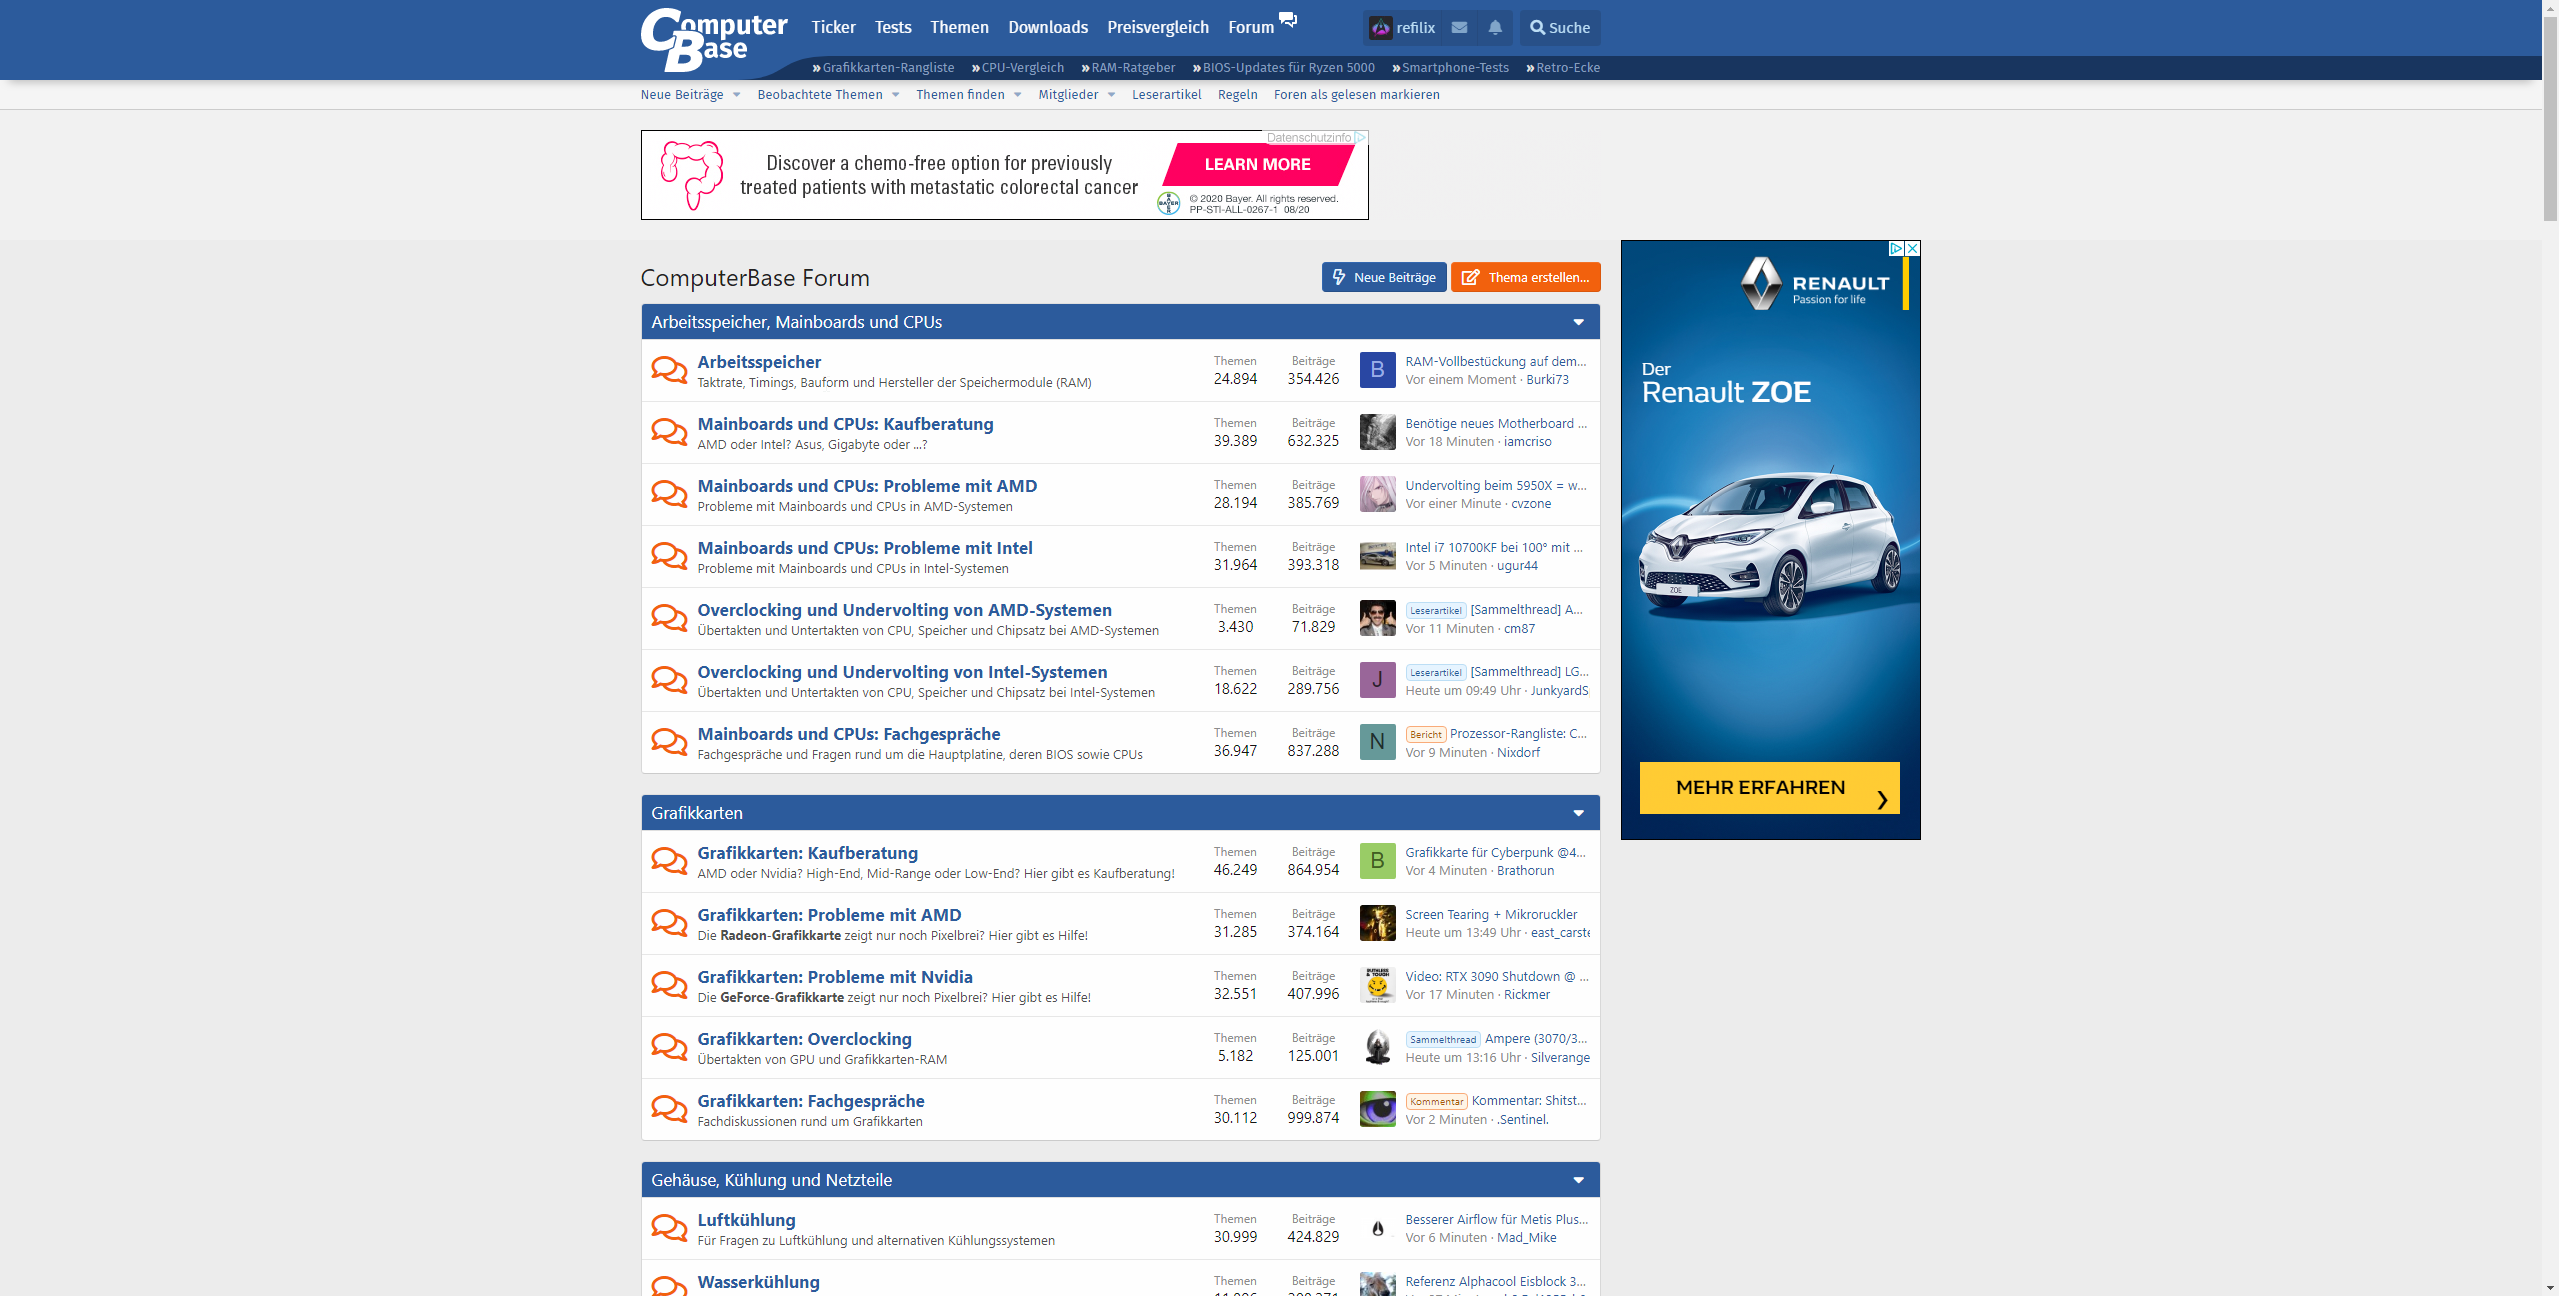Click the ComputerBase logo
This screenshot has width=2559, height=1296.
coord(713,38)
